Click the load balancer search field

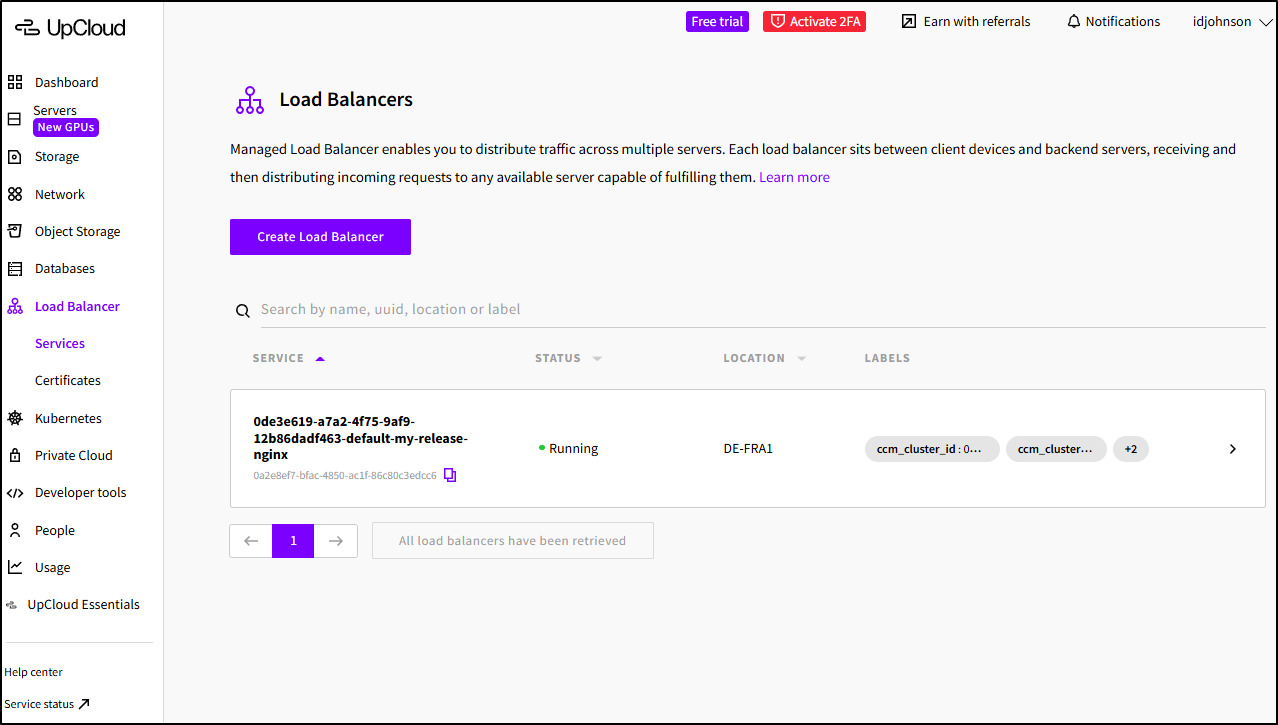pyautogui.click(x=760, y=310)
